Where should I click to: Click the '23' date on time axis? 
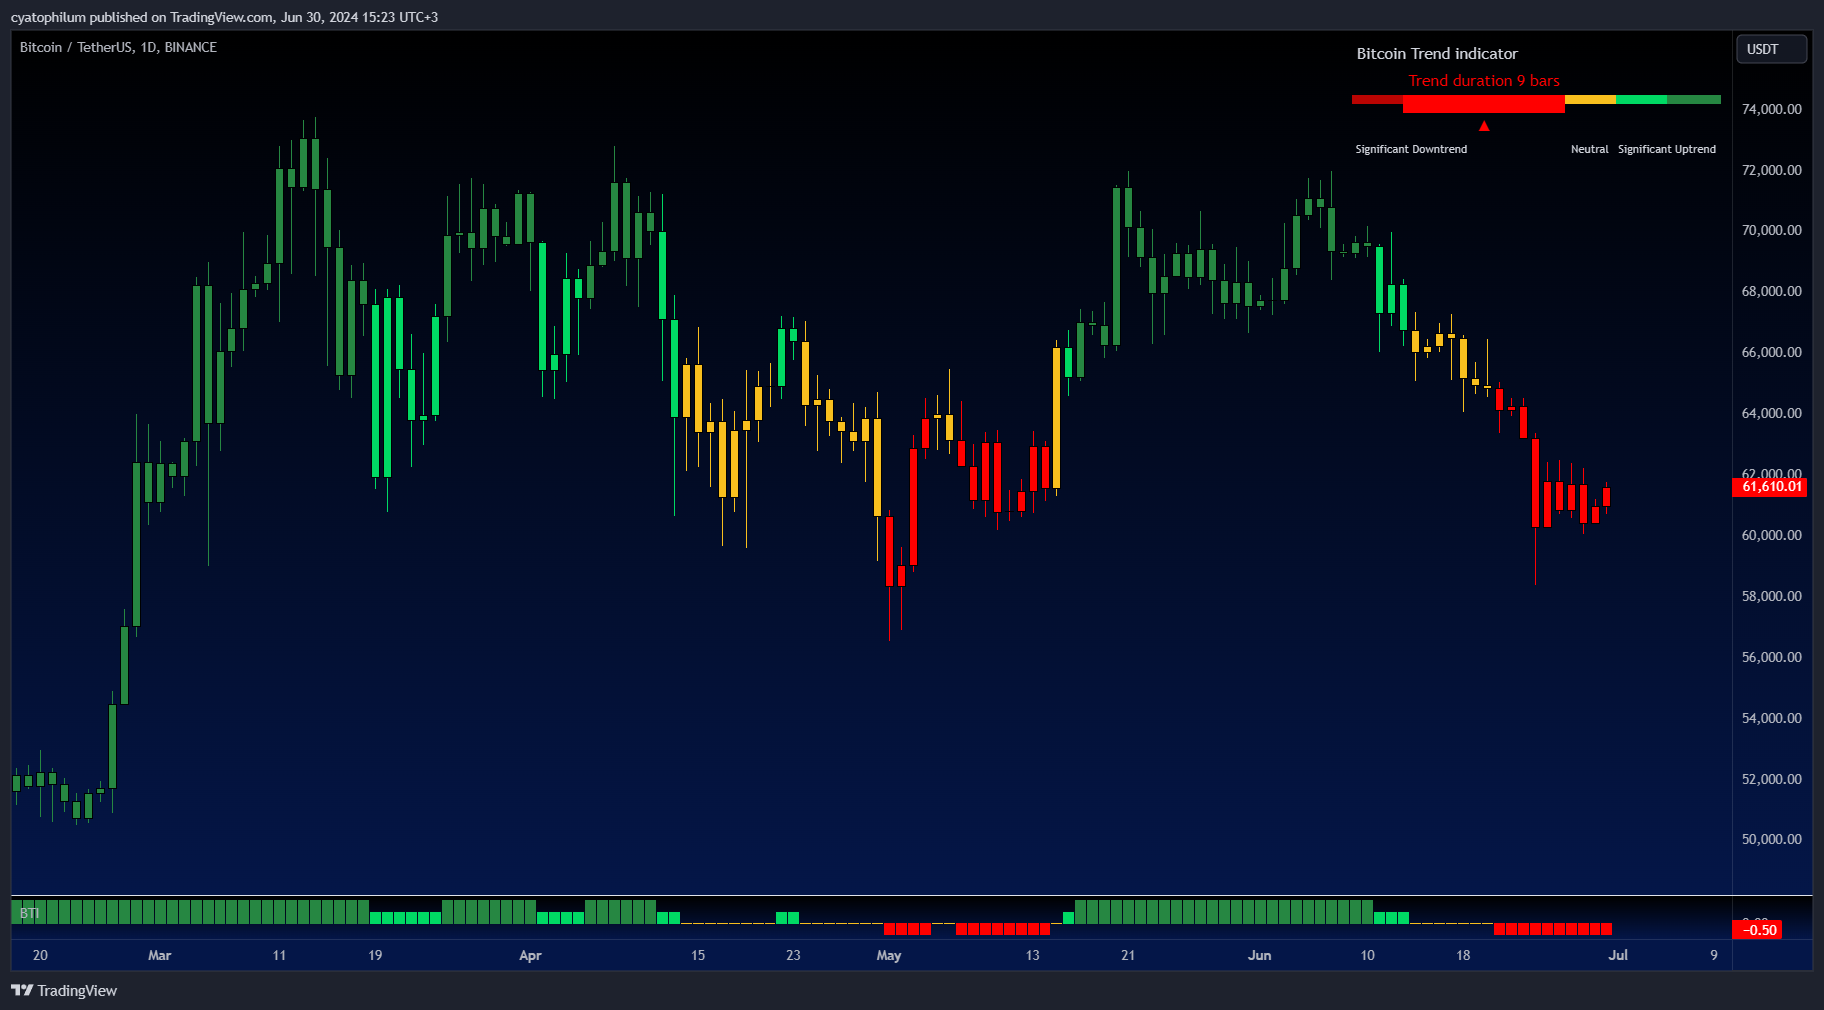793,955
